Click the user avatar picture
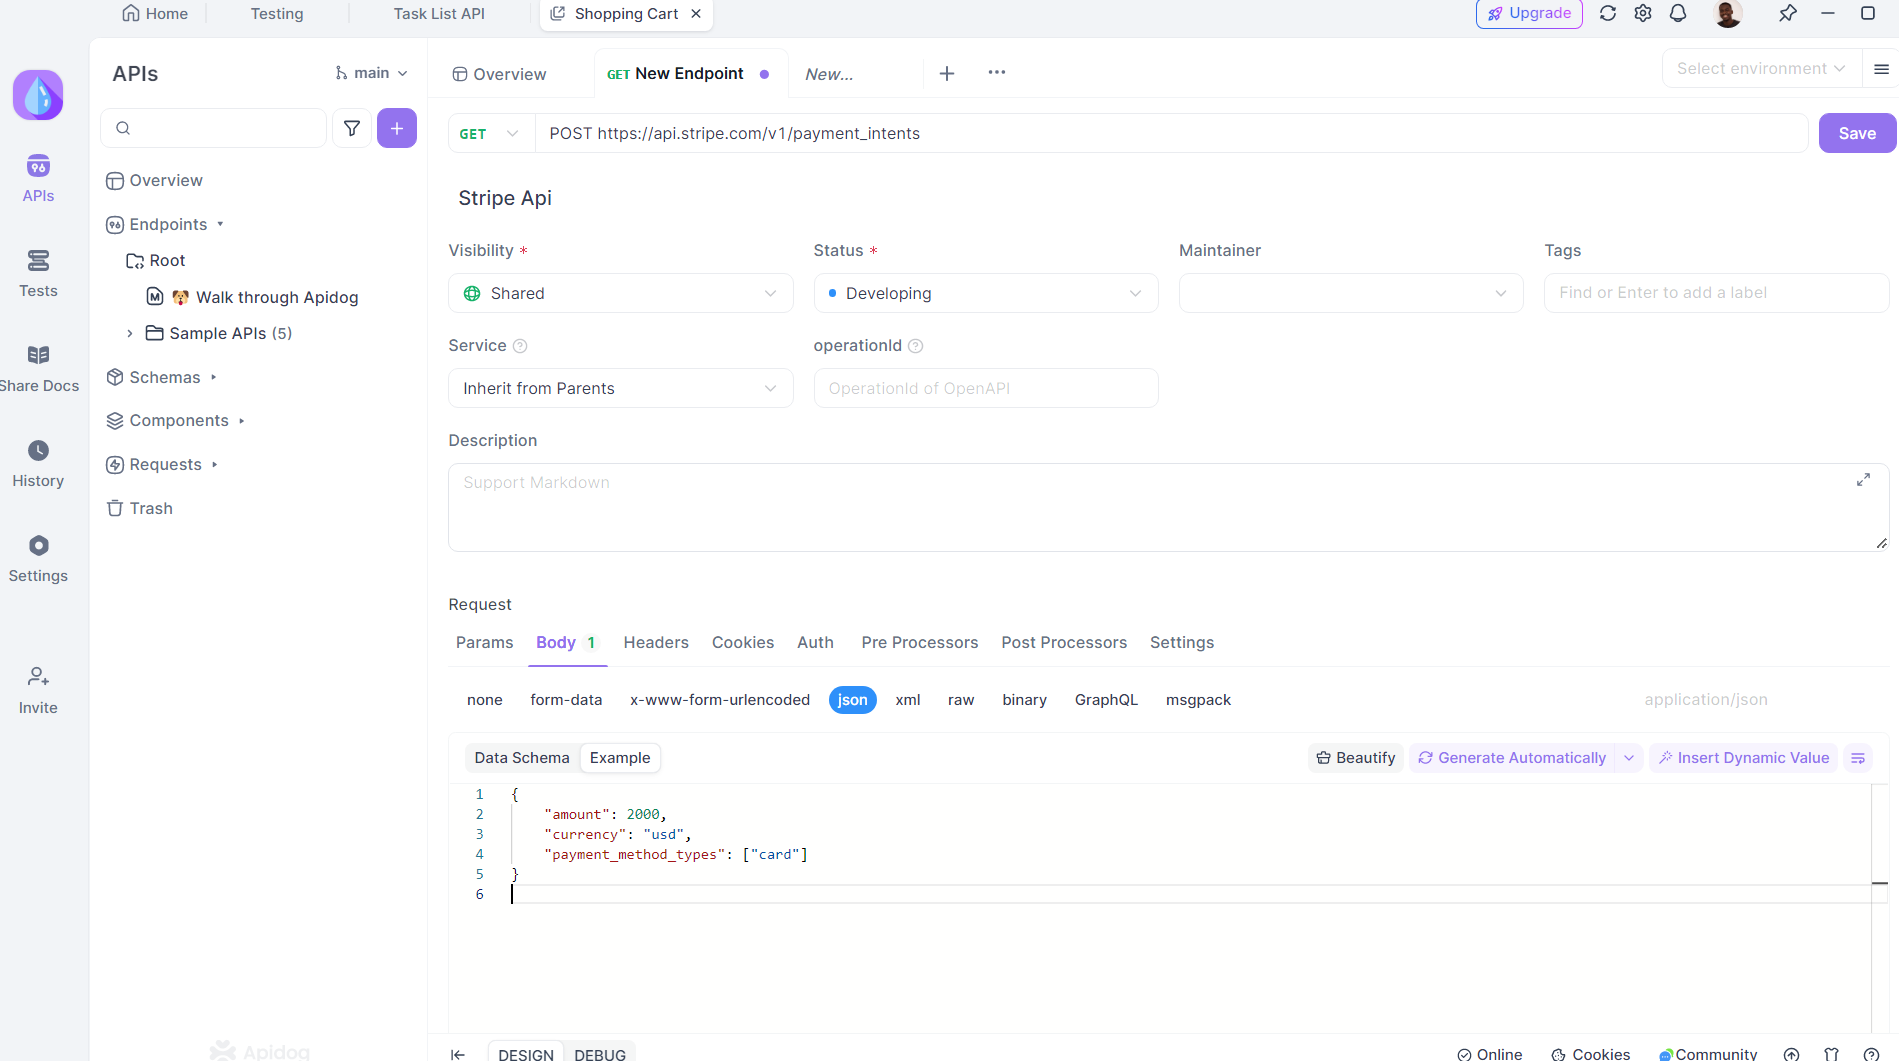The image size is (1899, 1061). (1727, 13)
